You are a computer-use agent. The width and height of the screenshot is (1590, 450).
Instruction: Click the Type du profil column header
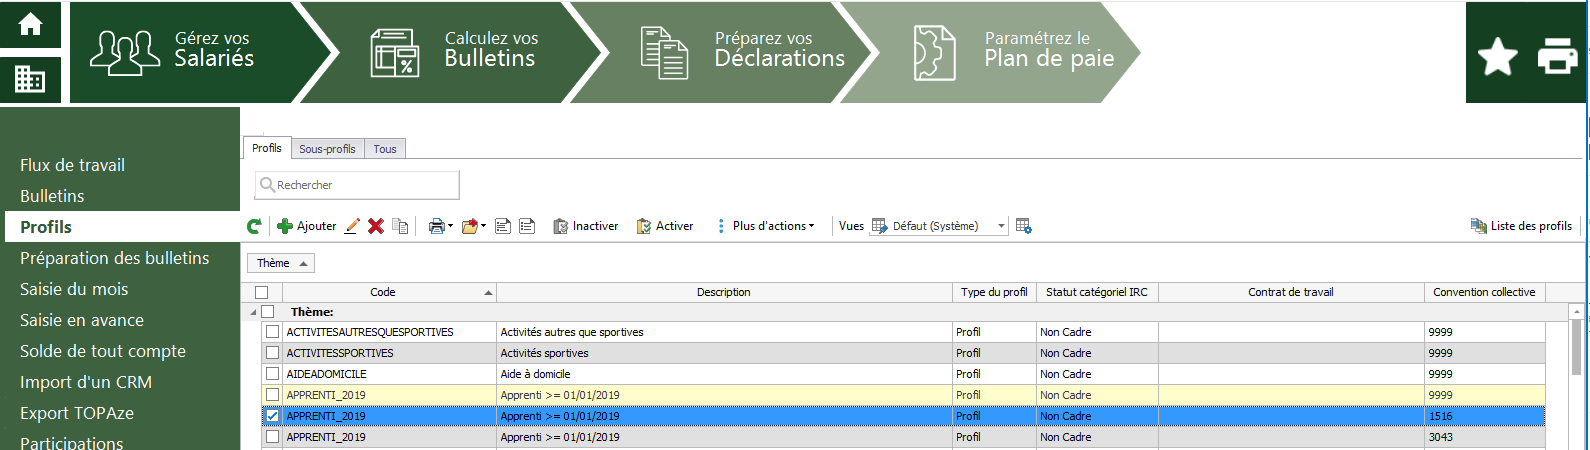(994, 292)
